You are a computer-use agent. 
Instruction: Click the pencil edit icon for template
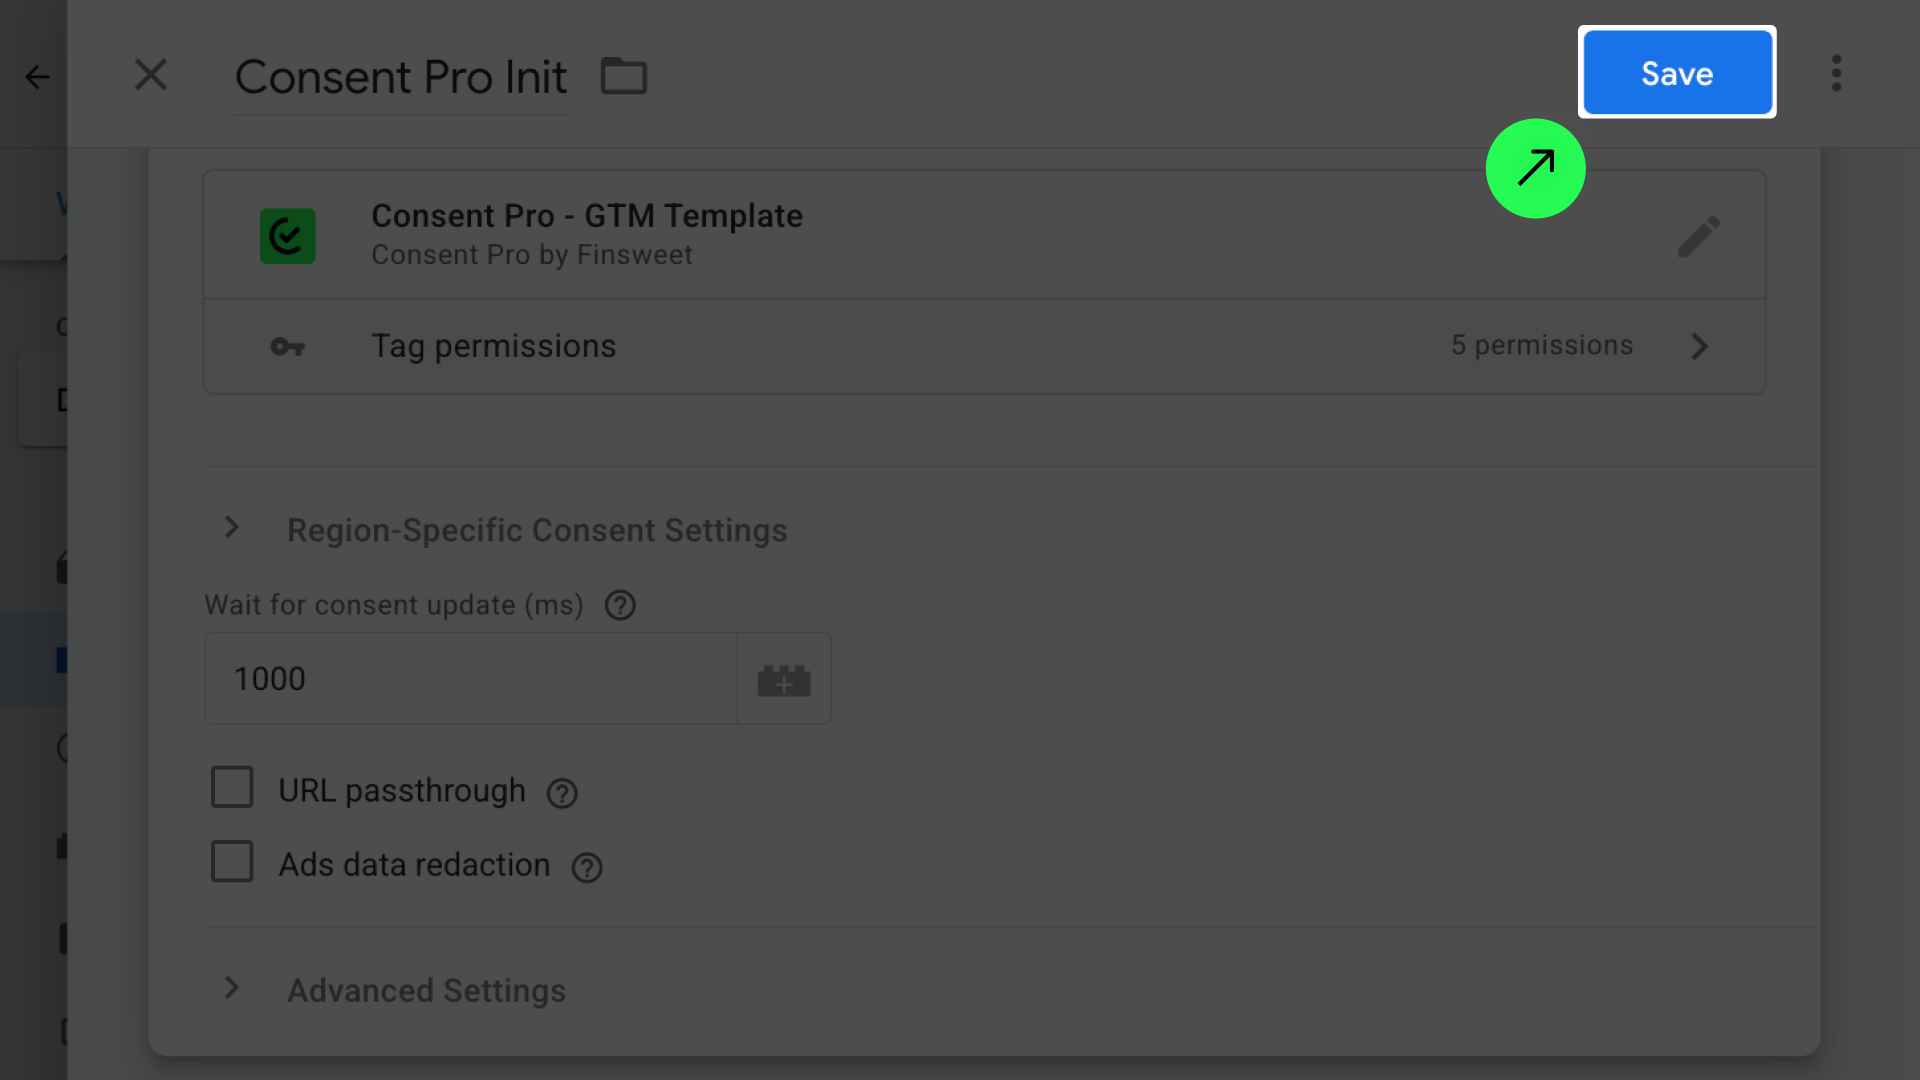pos(1698,237)
